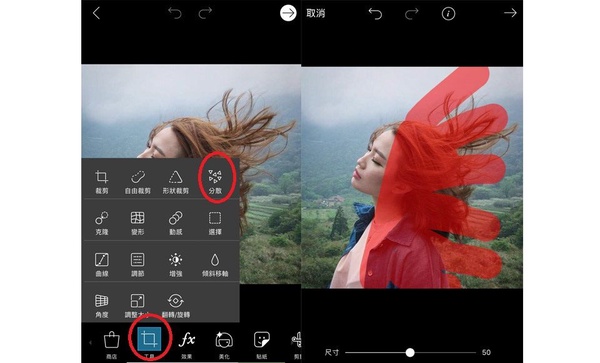Proceed with dispersion screen's next arrow
The width and height of the screenshot is (600, 363).
[510, 13]
